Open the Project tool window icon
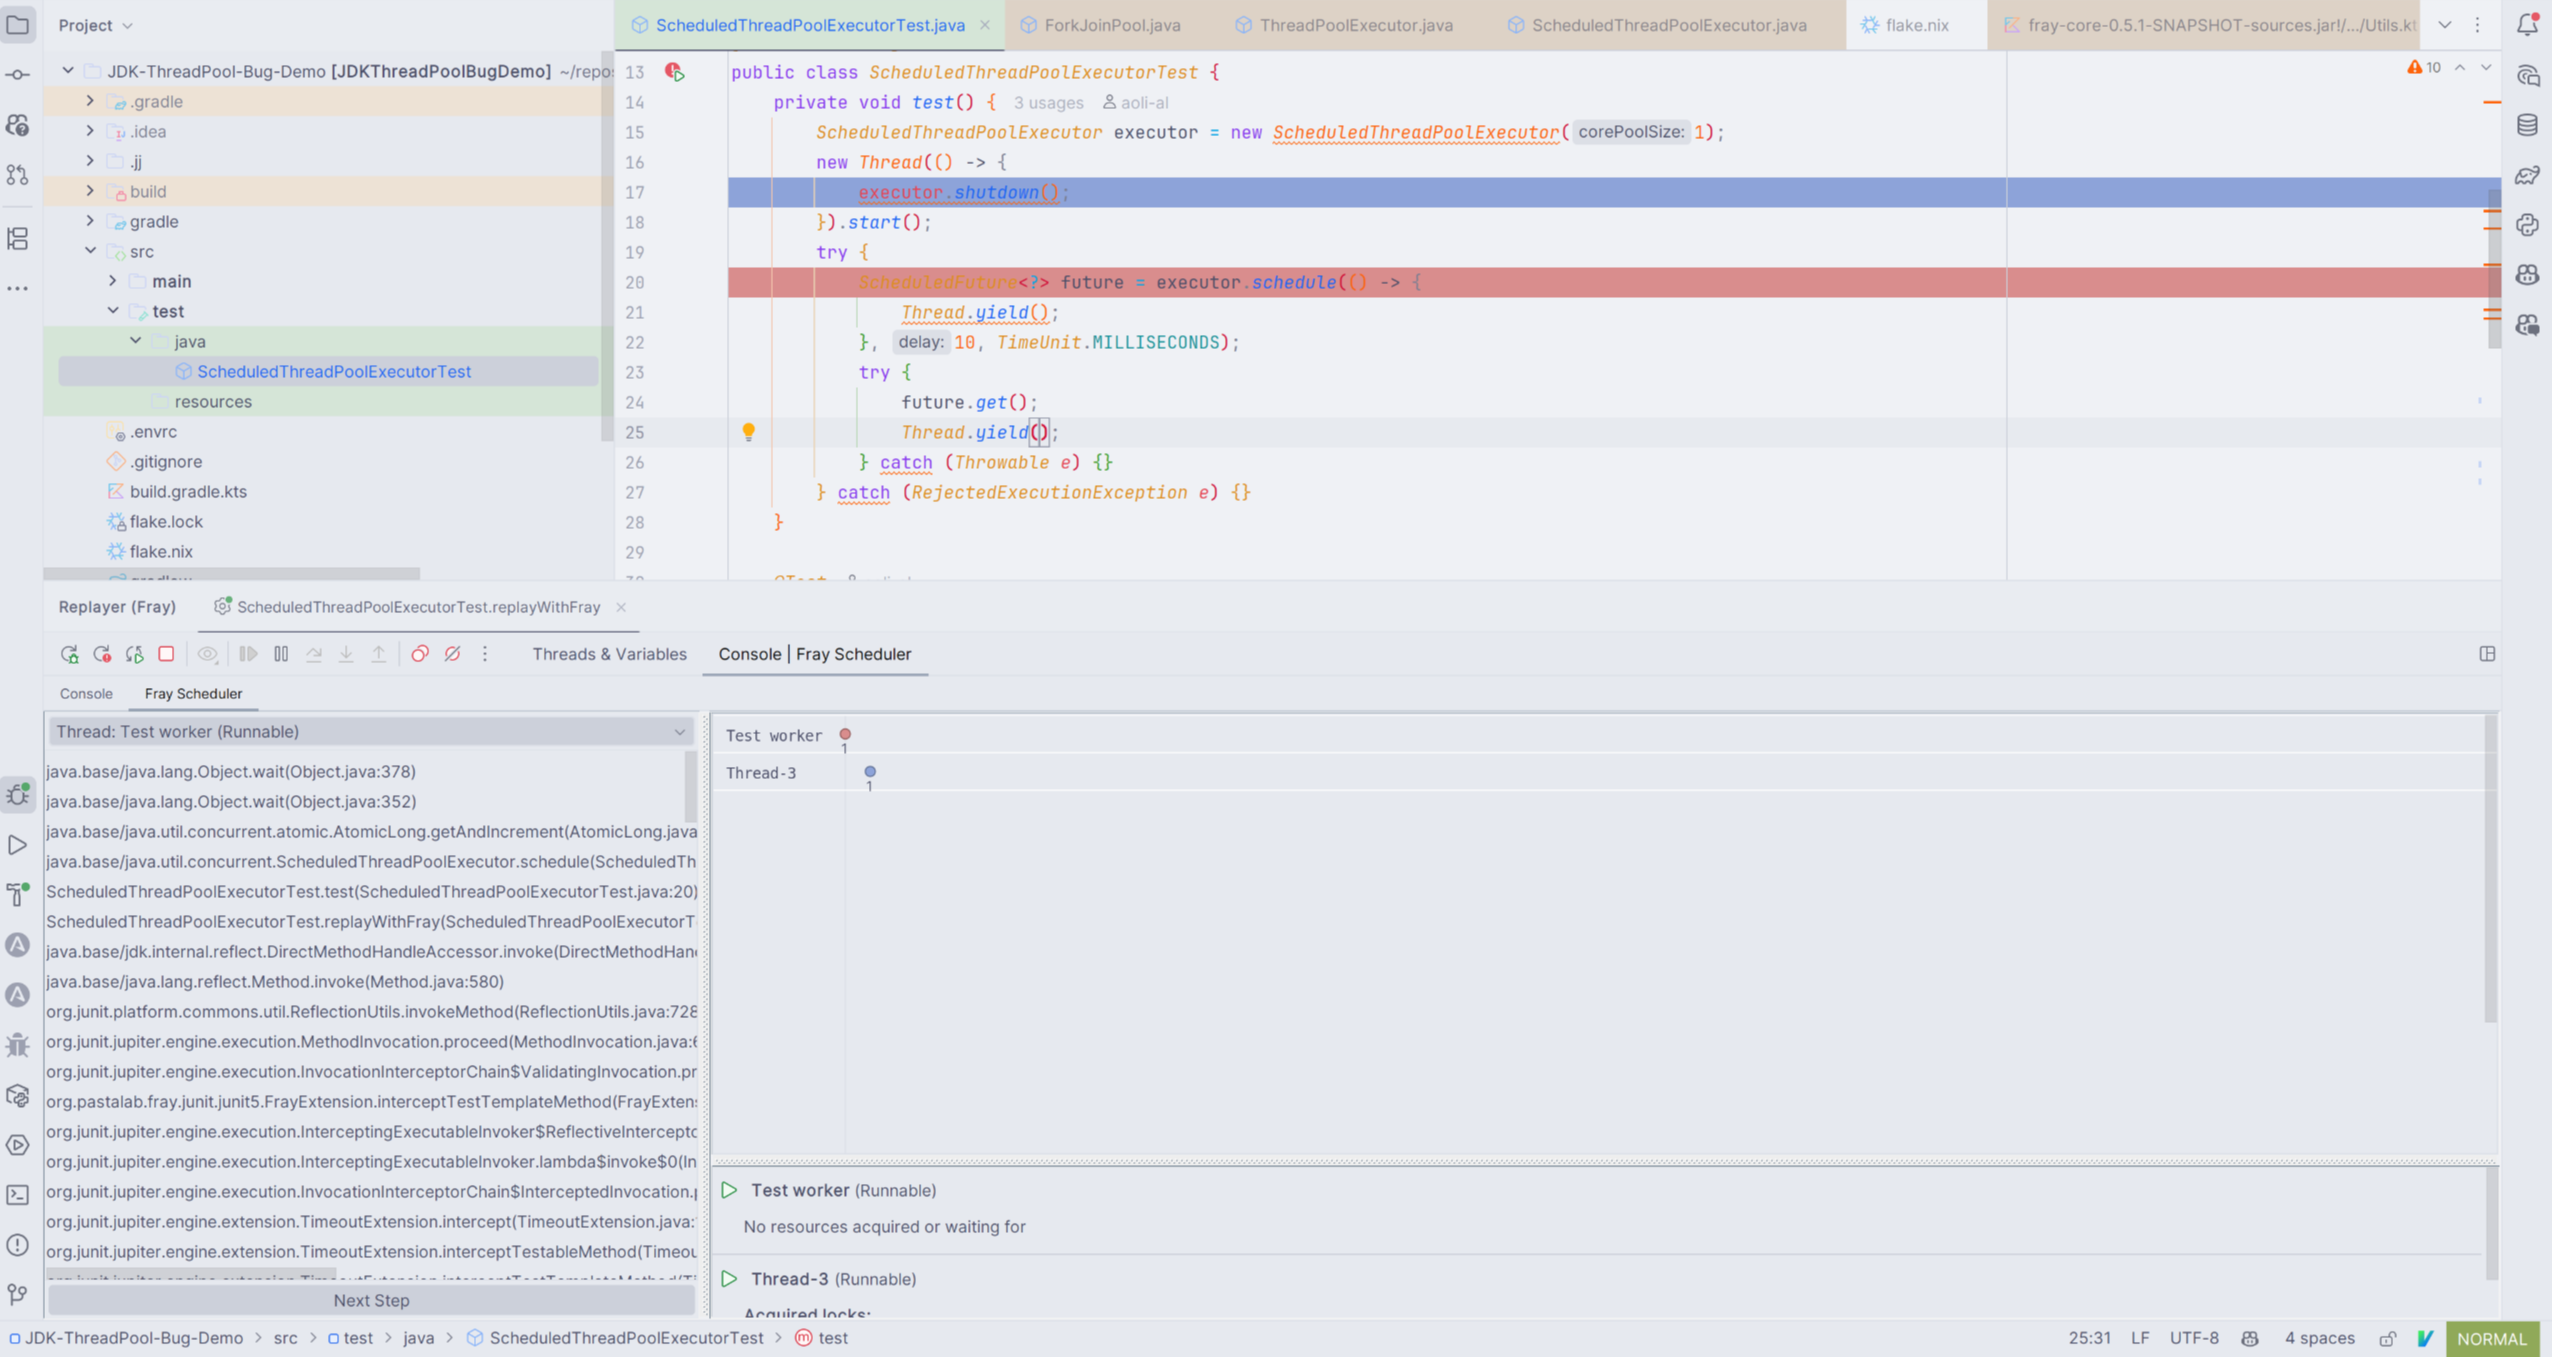This screenshot has width=2552, height=1357. click(18, 24)
